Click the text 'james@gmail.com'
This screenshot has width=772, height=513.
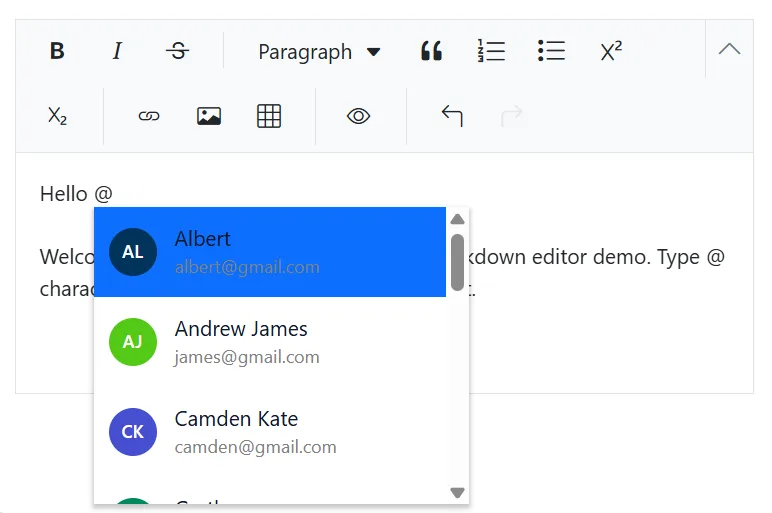point(247,357)
